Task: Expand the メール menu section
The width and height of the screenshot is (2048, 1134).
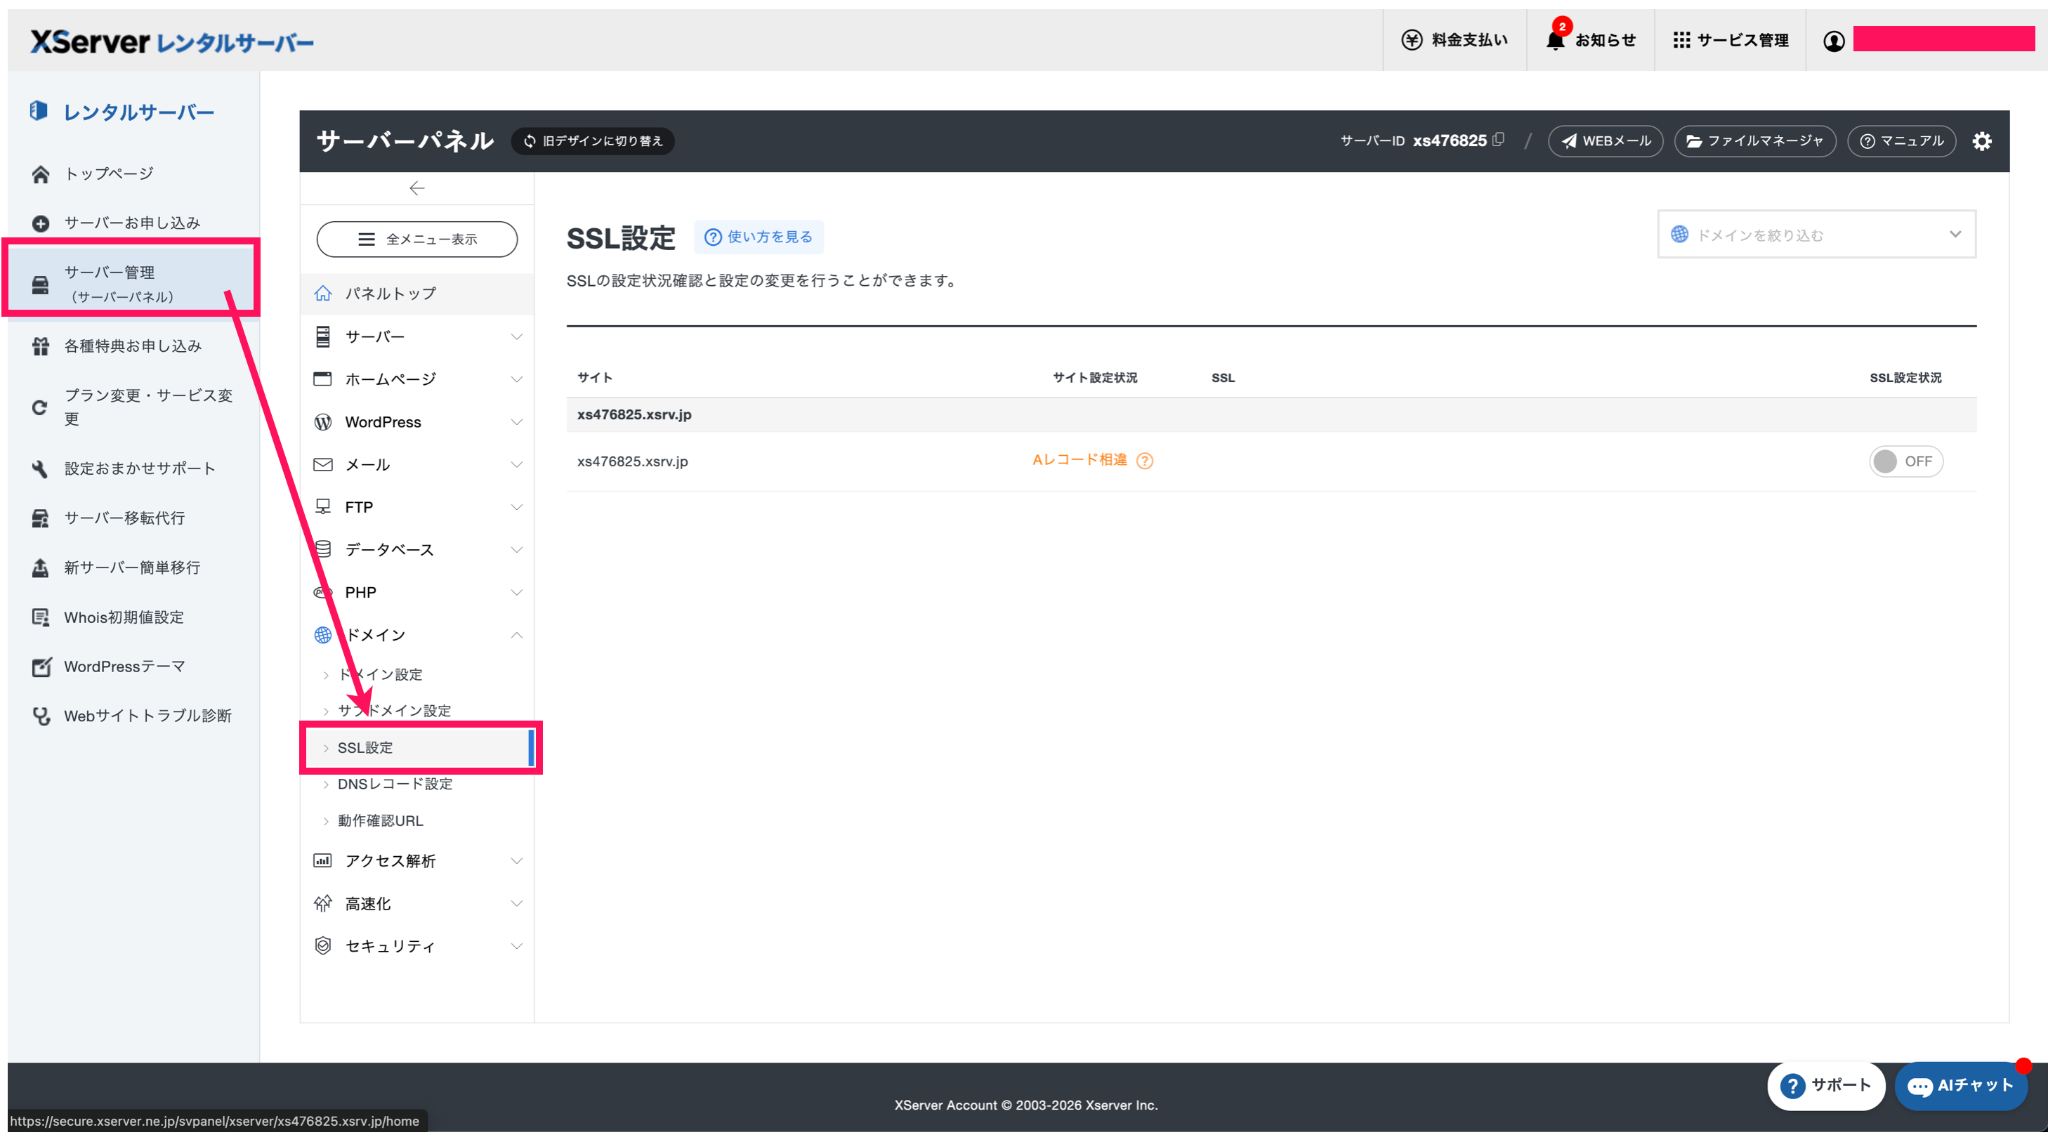Action: (x=417, y=465)
